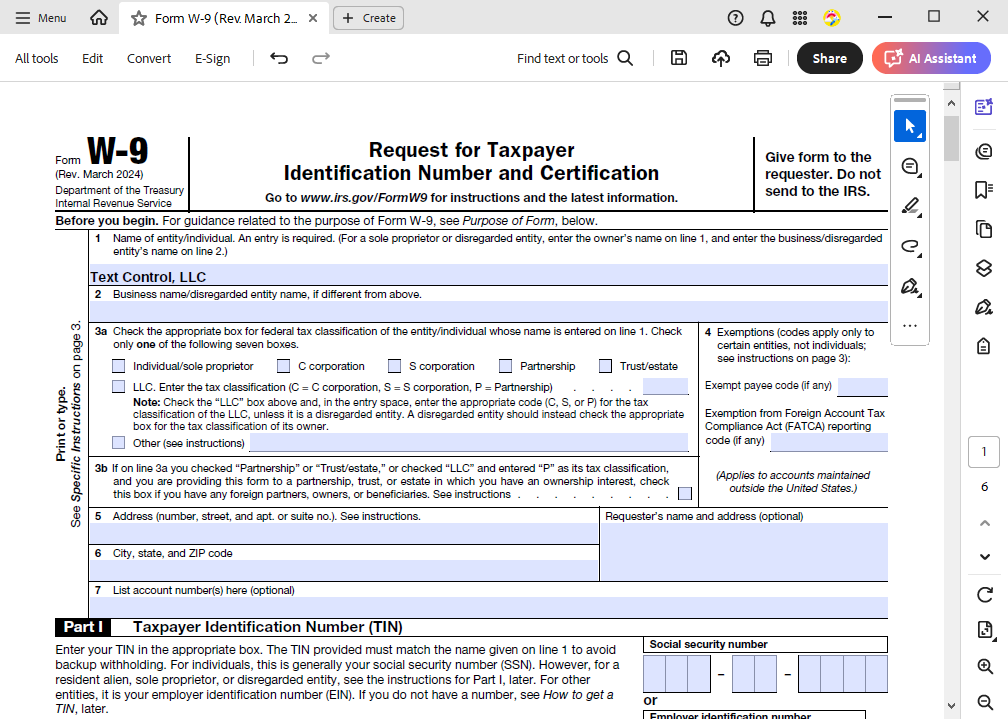Rotate the page view clockwise
Viewport: 1008px width, 719px height.
984,596
